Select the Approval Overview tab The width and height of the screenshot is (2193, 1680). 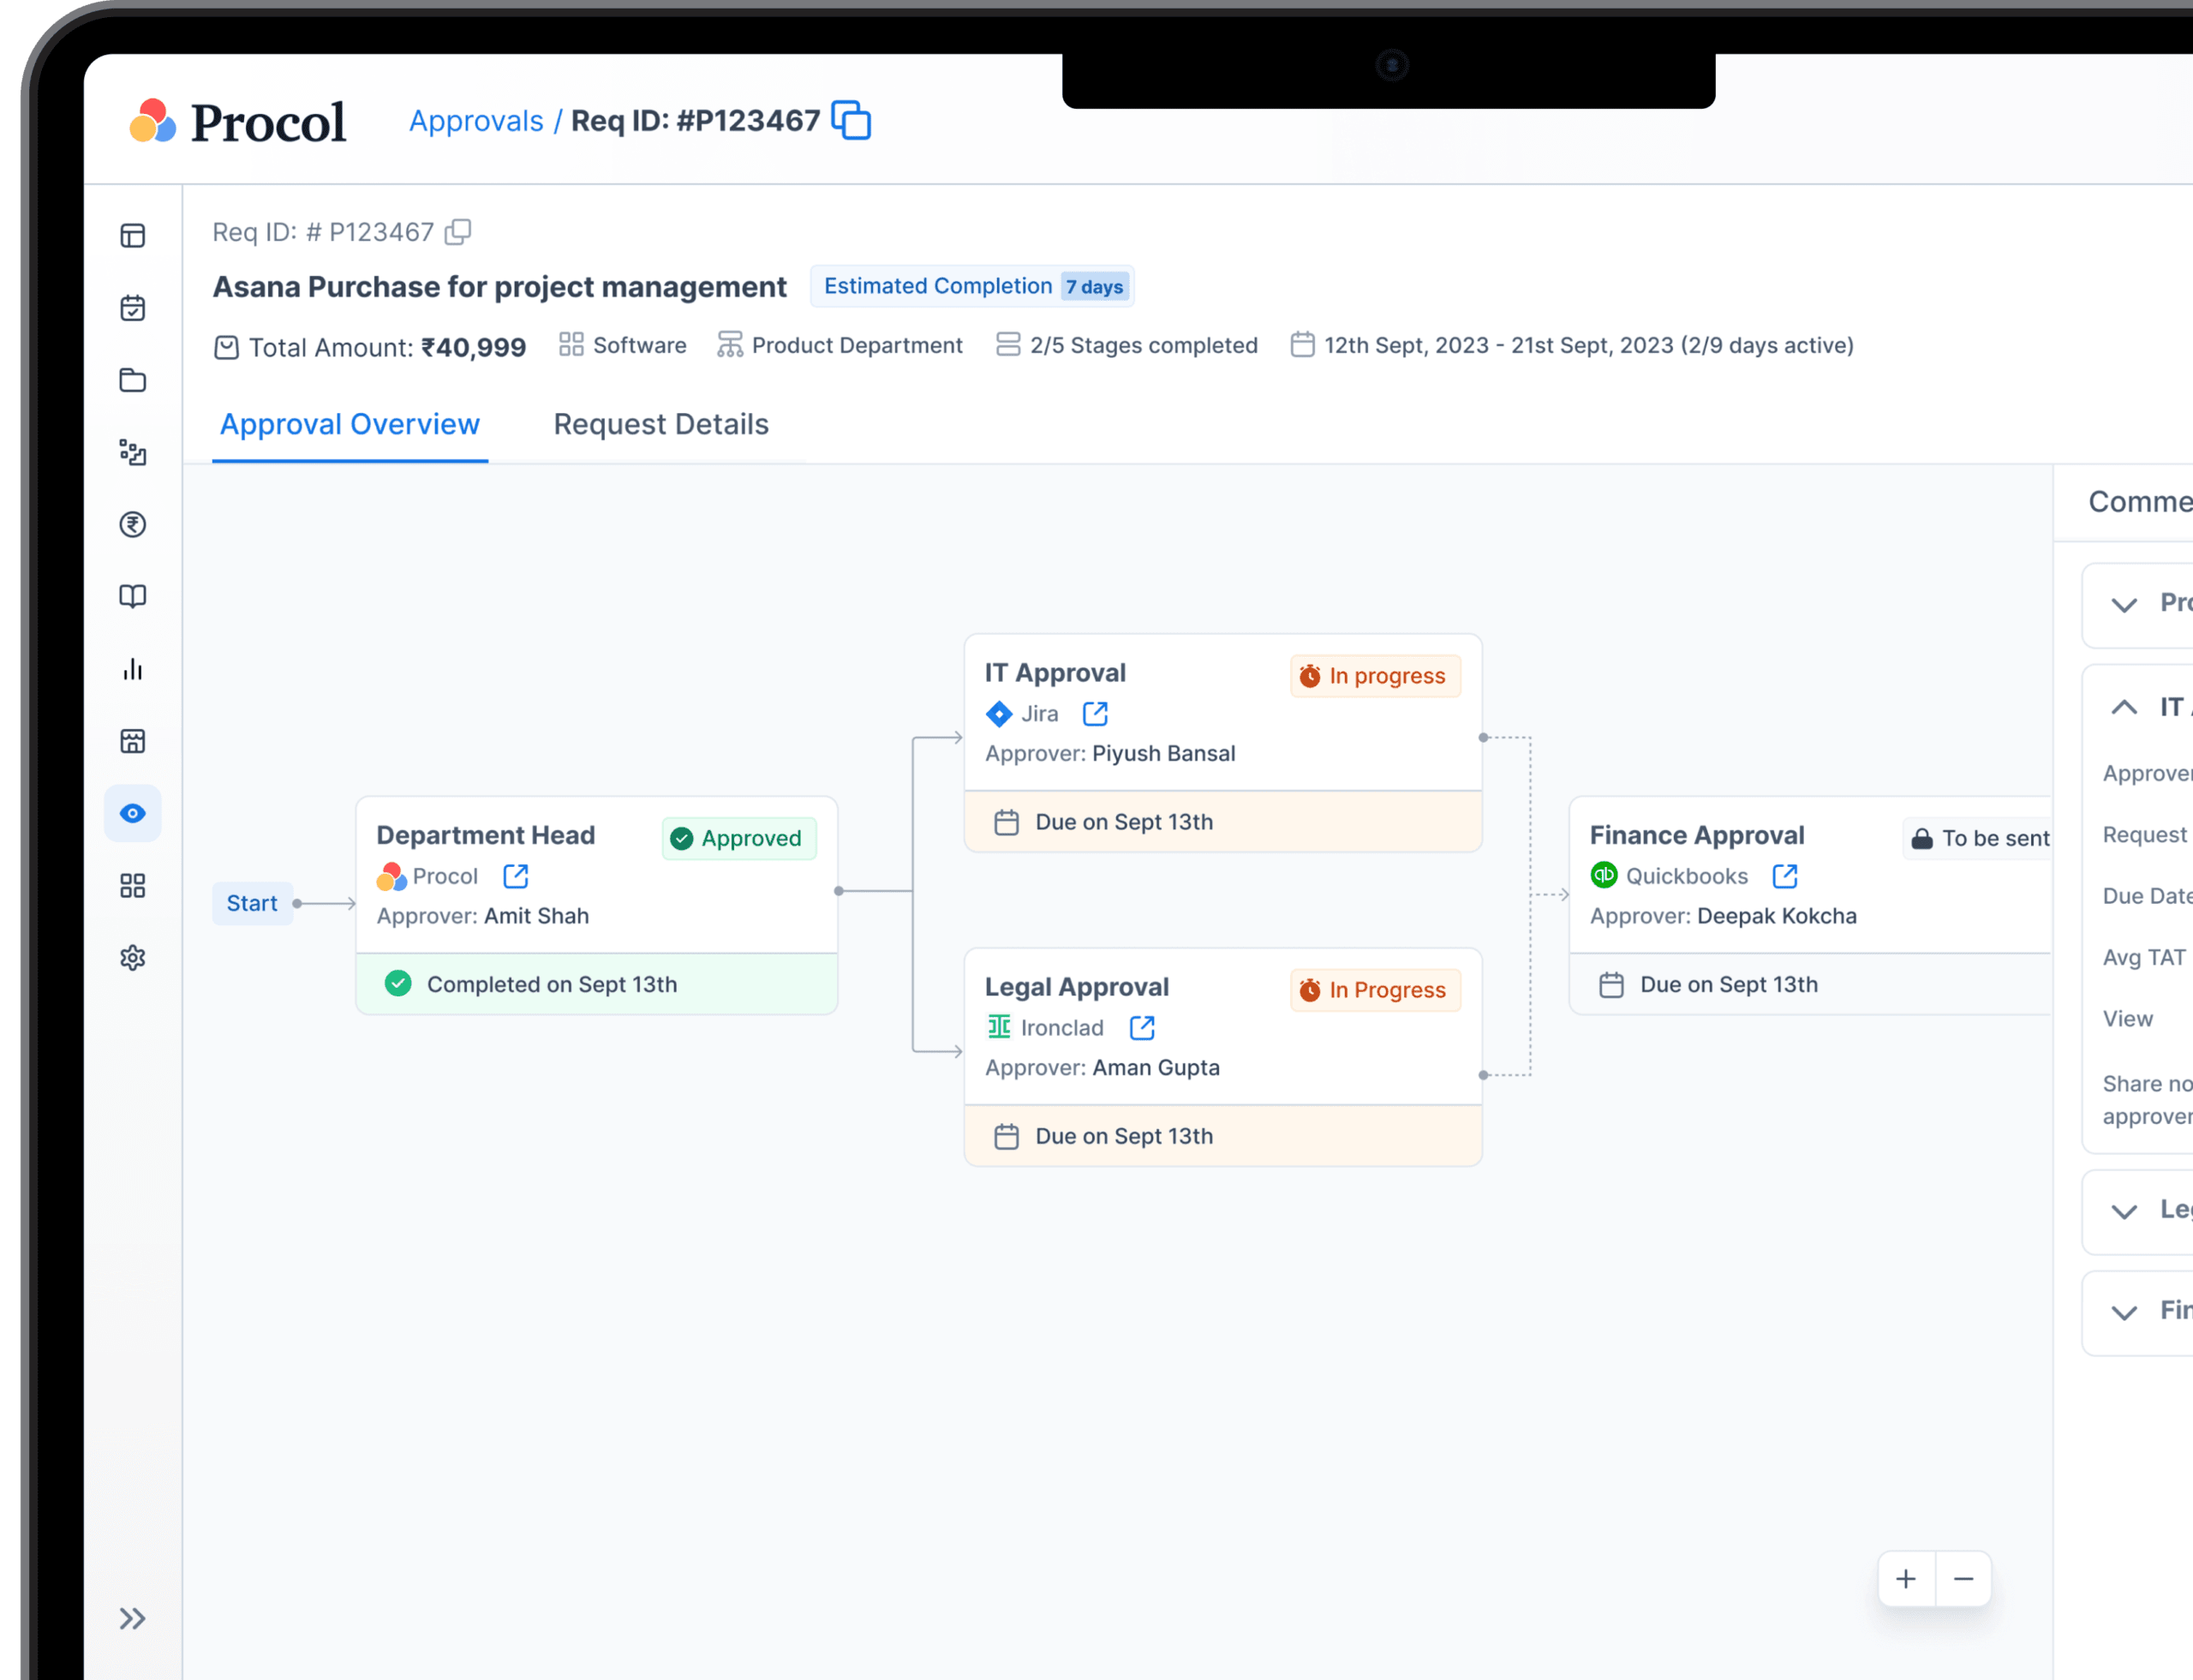350,423
